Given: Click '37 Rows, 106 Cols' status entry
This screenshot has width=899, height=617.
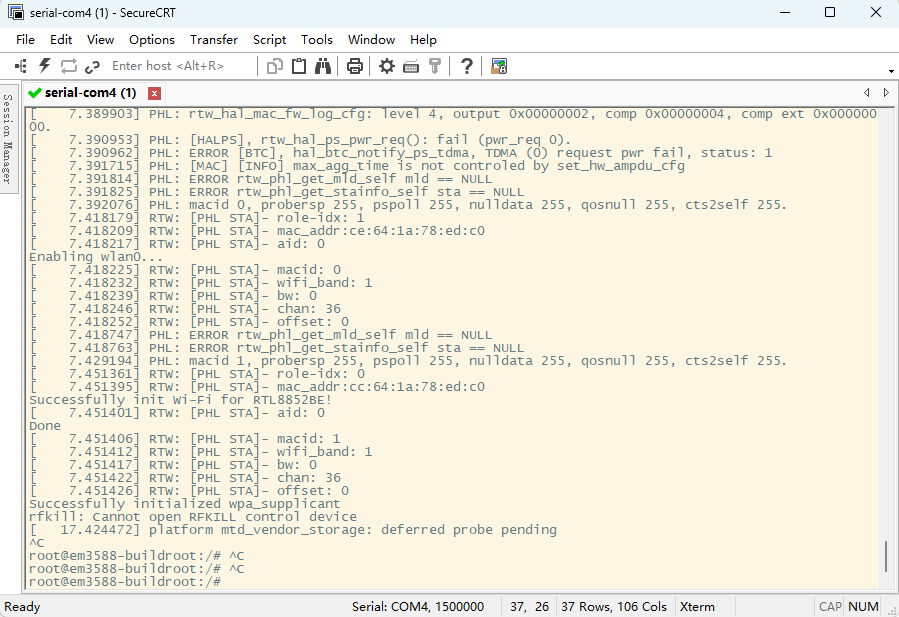Looking at the screenshot, I should point(613,607).
